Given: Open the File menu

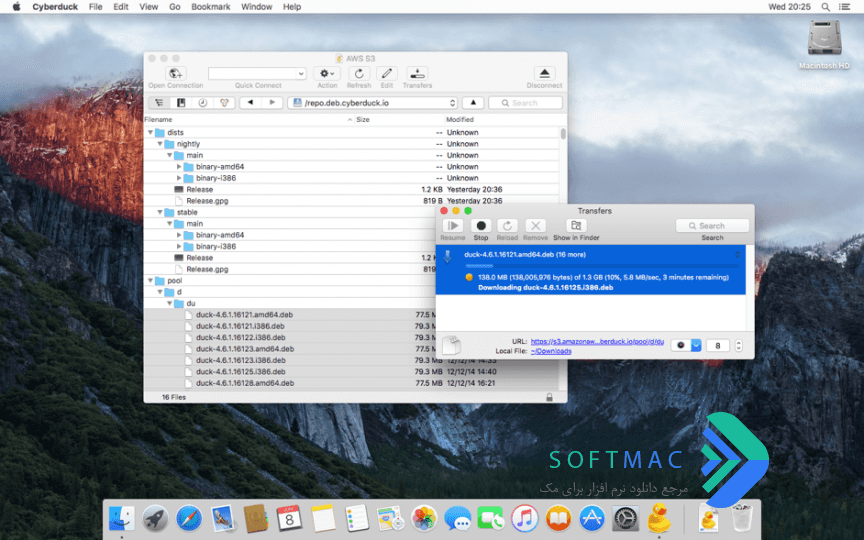Looking at the screenshot, I should (x=95, y=7).
